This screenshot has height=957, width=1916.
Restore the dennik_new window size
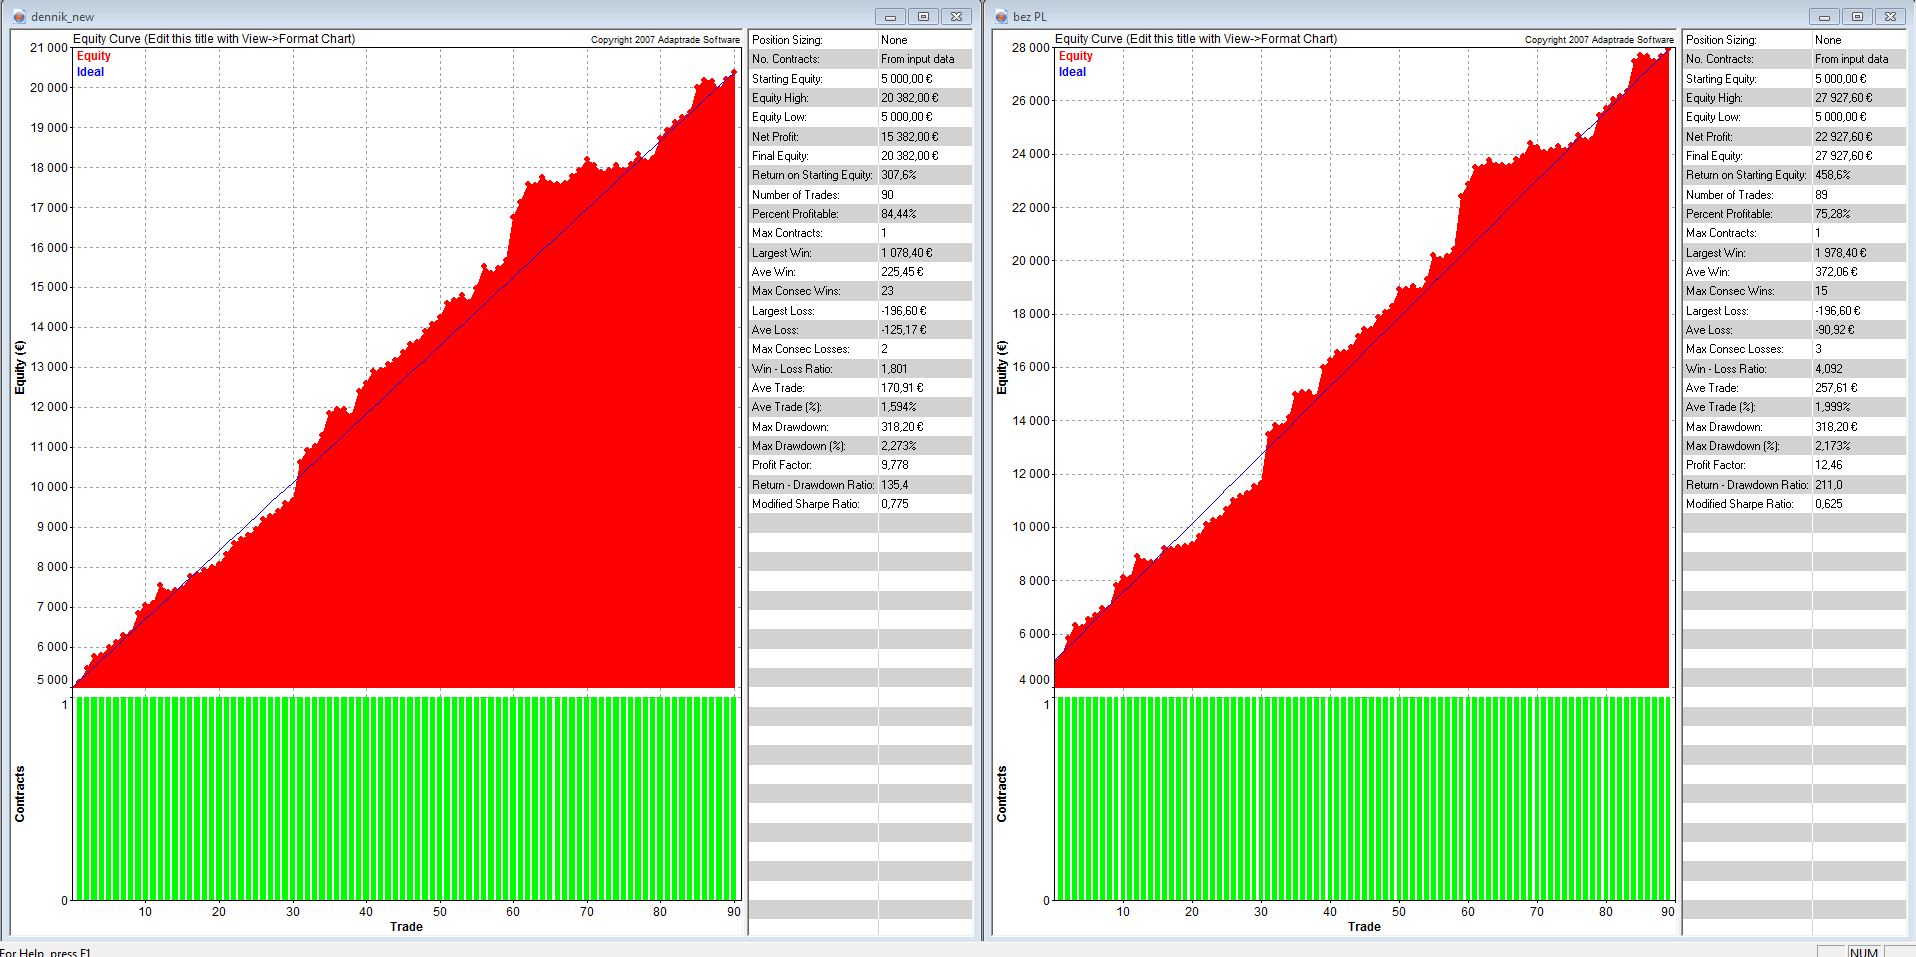[923, 16]
